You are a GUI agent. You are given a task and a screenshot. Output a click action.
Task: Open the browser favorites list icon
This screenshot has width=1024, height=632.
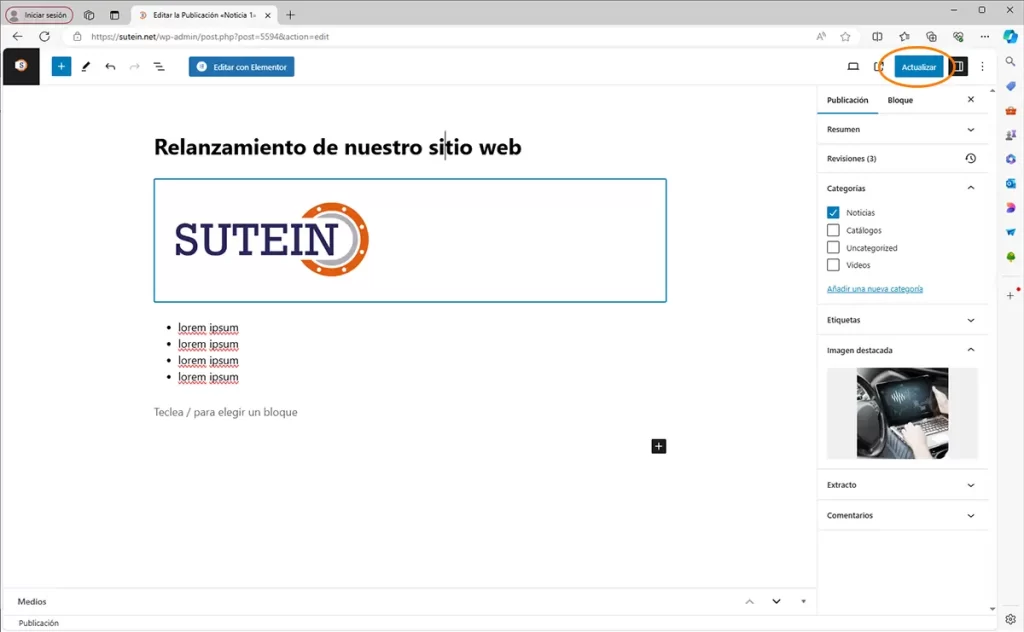tap(904, 37)
